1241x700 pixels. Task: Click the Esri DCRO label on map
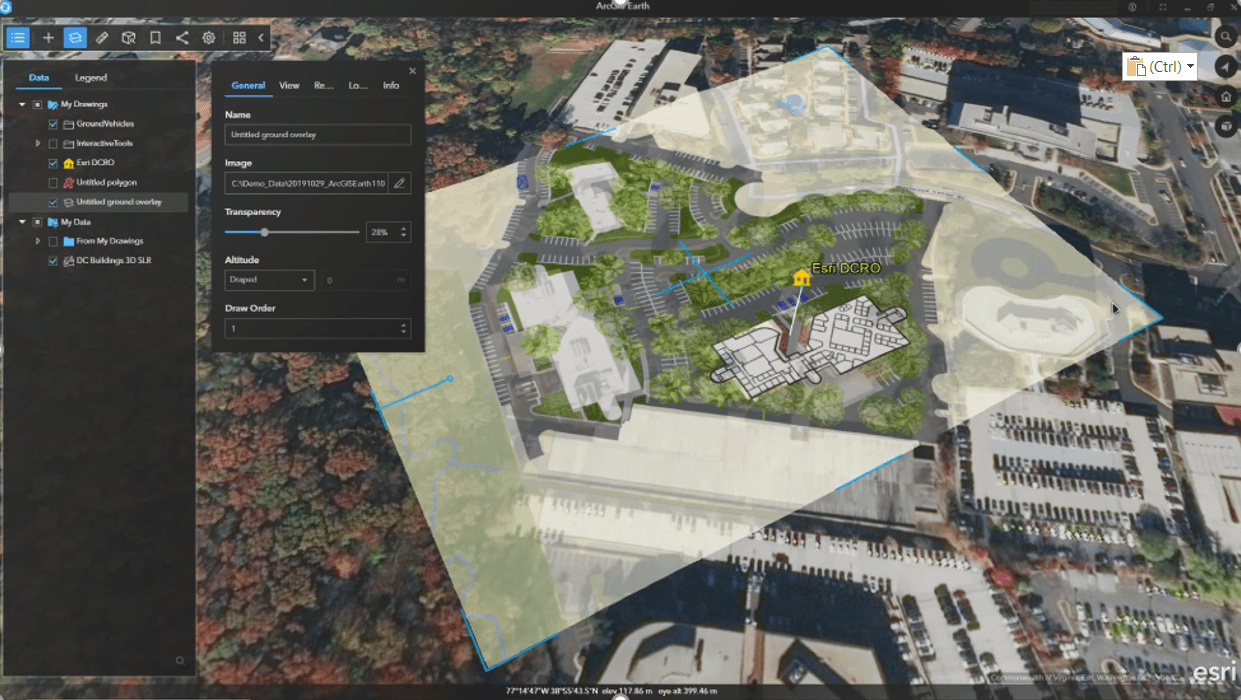pyautogui.click(x=846, y=268)
